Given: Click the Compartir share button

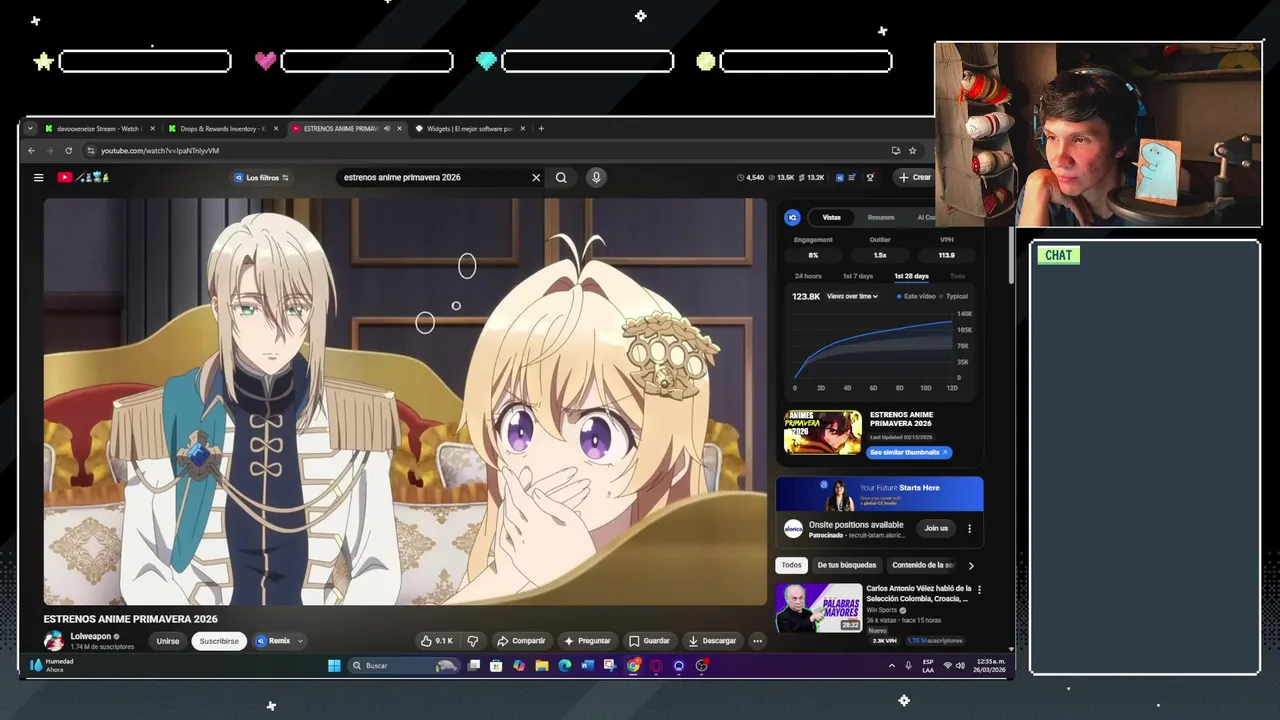Looking at the screenshot, I should [x=521, y=641].
